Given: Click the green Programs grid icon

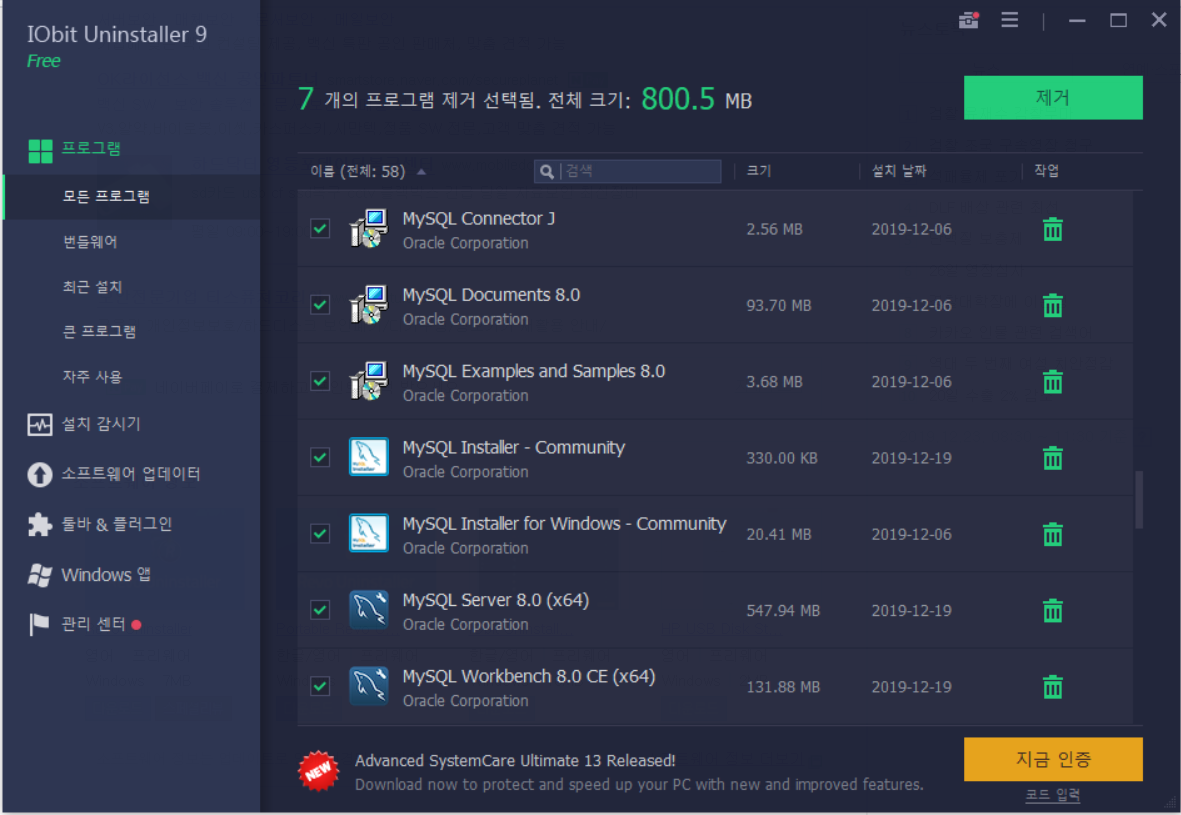Looking at the screenshot, I should click(40, 151).
